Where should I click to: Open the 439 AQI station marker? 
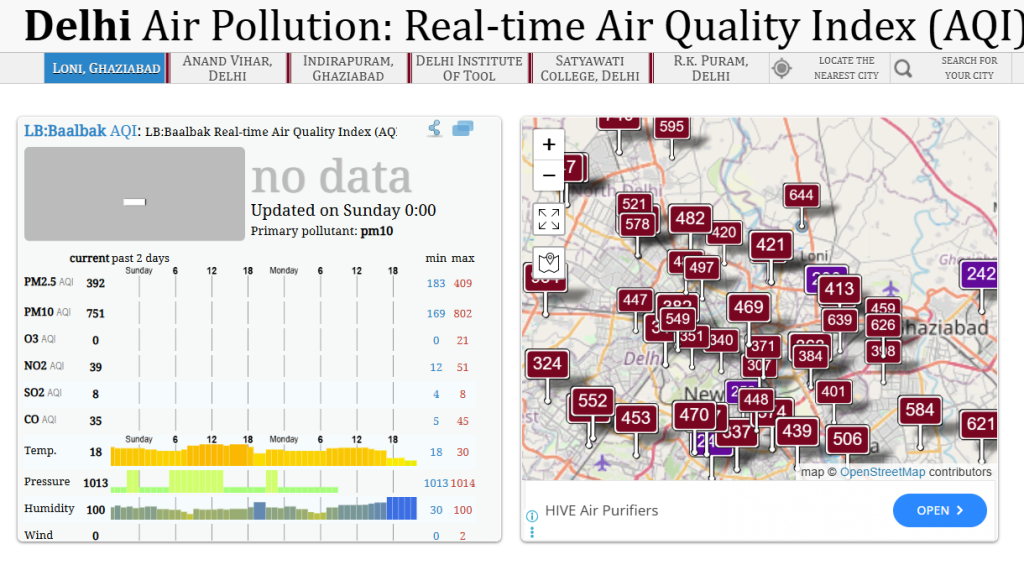pos(797,431)
